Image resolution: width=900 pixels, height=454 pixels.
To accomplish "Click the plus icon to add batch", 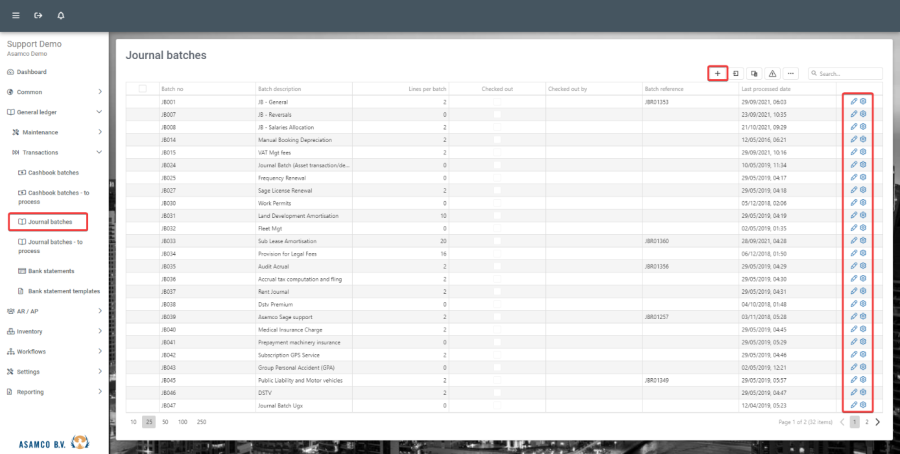I will pos(717,73).
